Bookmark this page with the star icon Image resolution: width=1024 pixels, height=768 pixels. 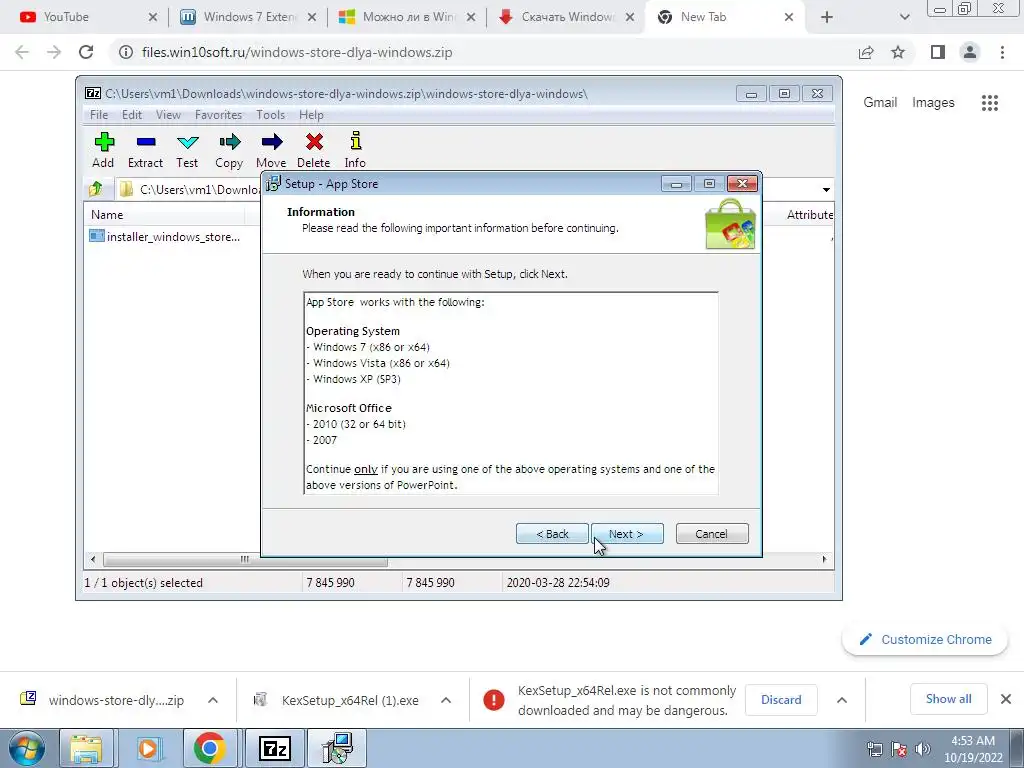(x=898, y=52)
